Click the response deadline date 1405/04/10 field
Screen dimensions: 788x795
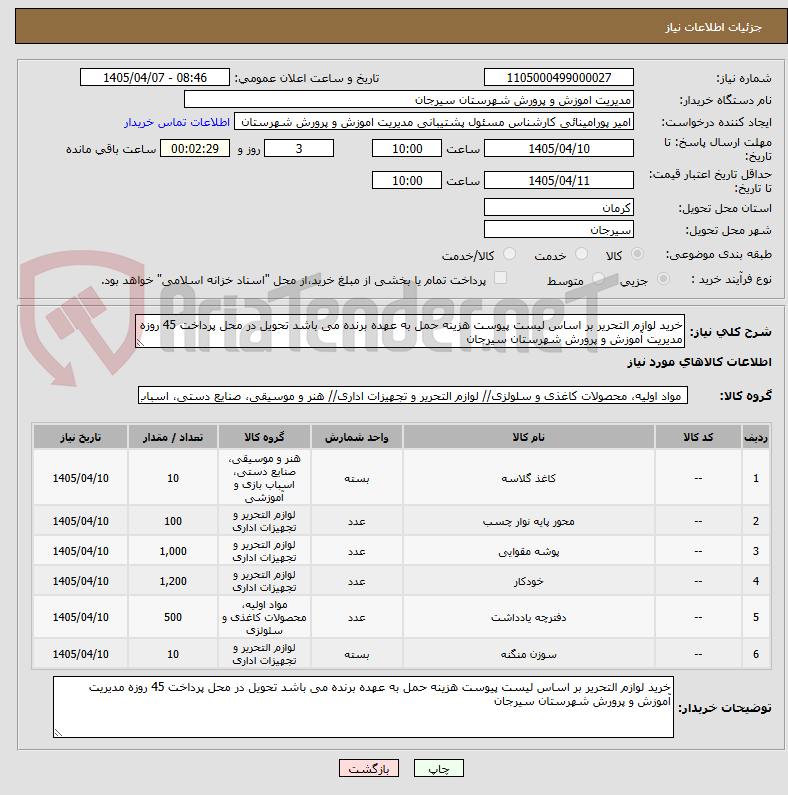pos(559,149)
